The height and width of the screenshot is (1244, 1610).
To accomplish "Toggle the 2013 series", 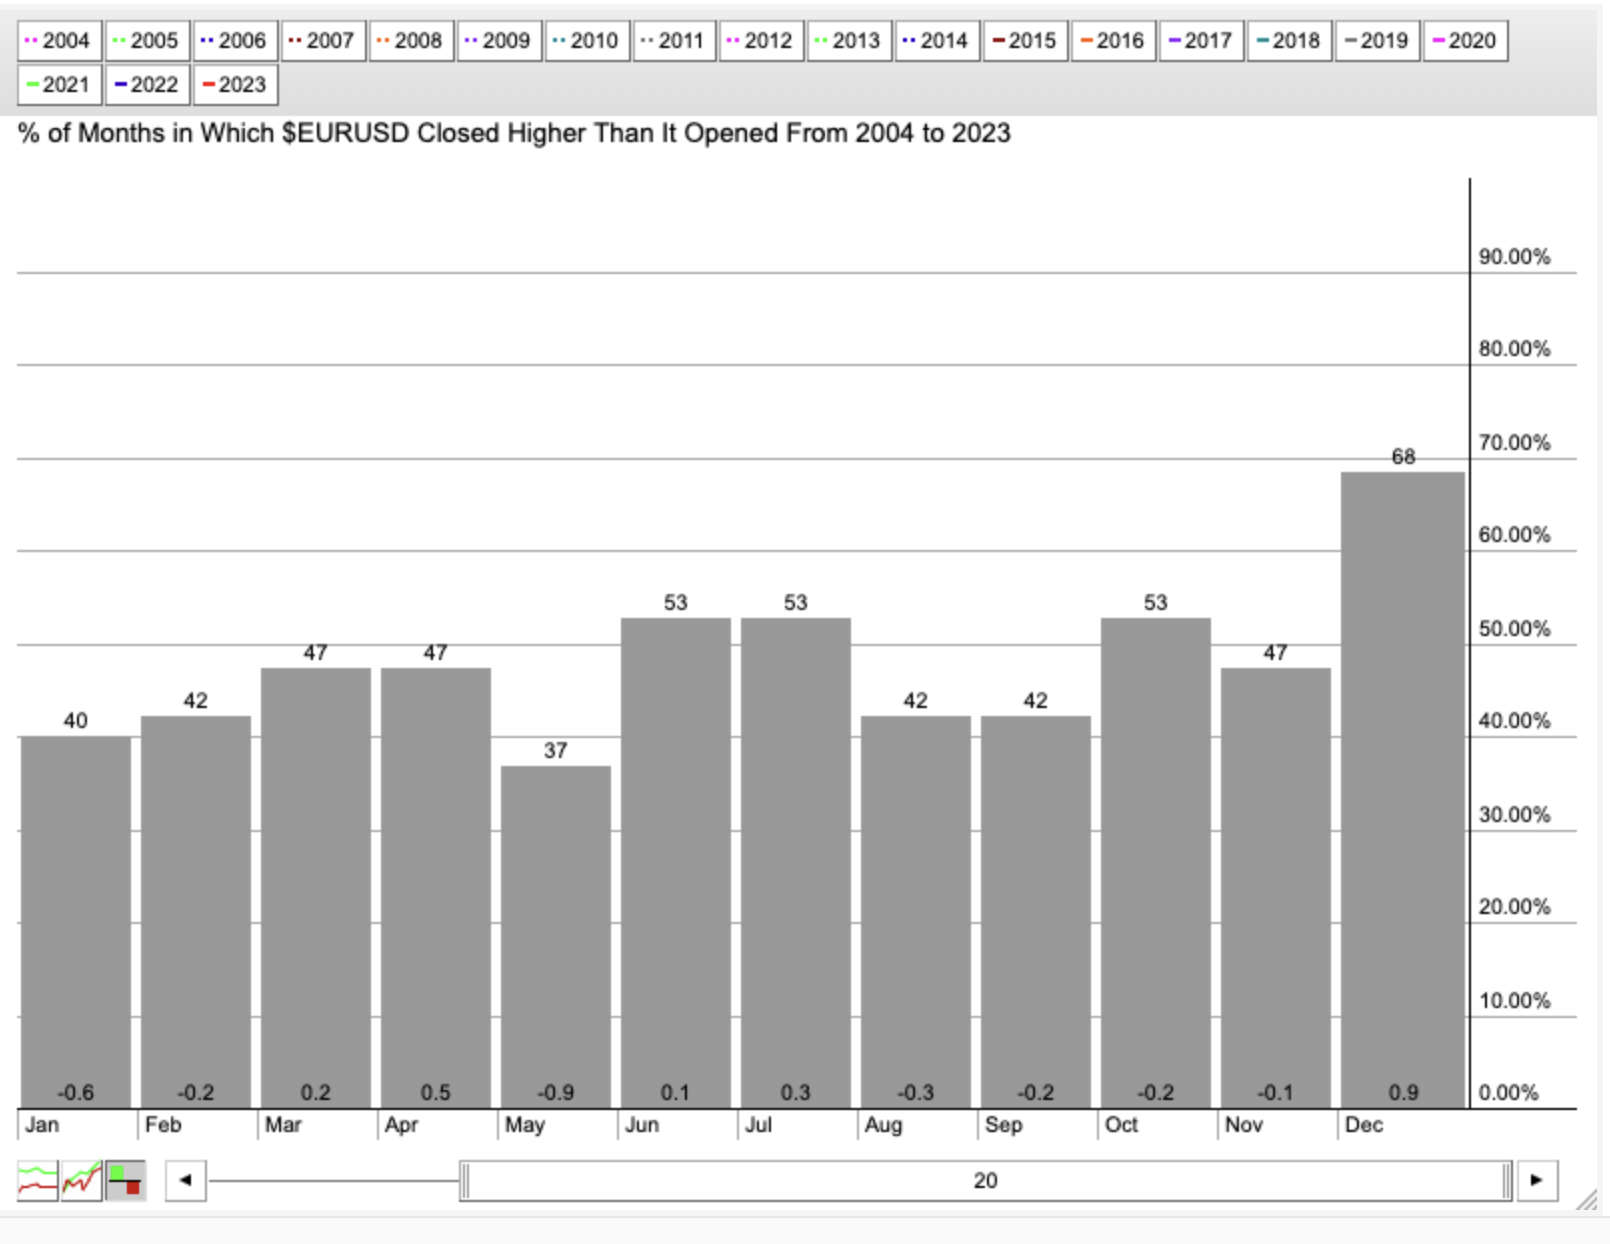I will 849,41.
